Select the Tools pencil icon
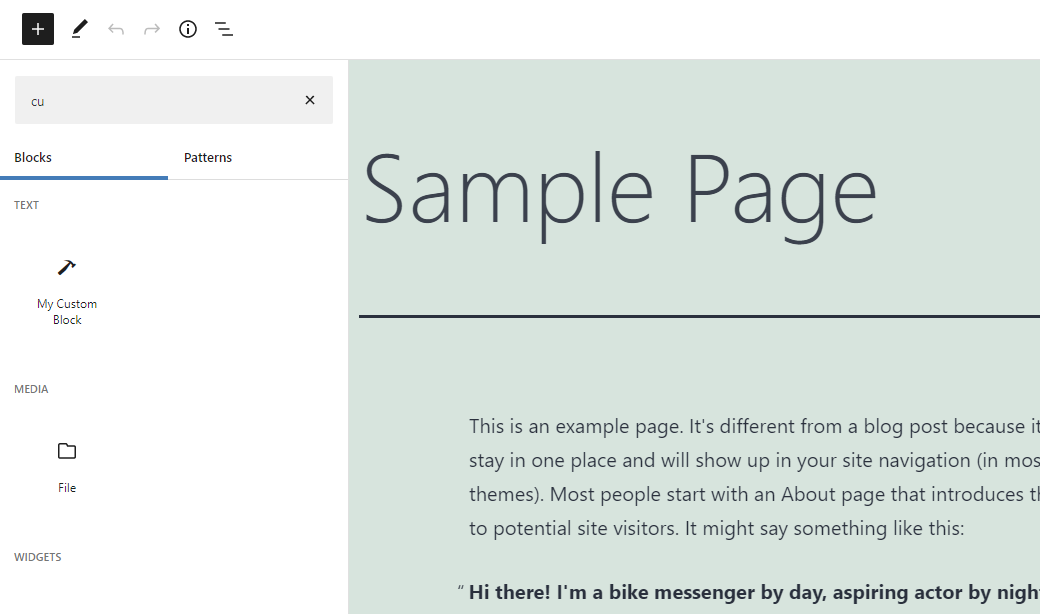The image size is (1040, 614). [80, 29]
